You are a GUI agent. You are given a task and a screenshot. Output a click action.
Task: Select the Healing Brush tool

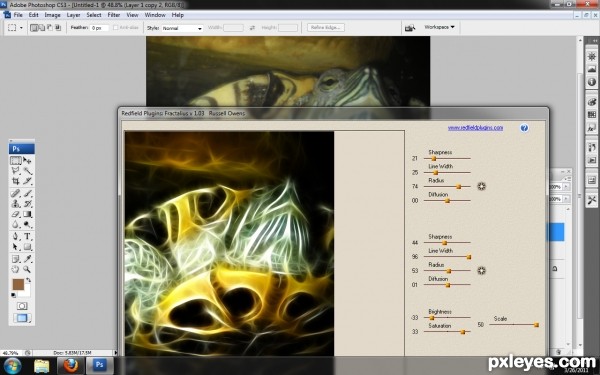click(x=16, y=193)
